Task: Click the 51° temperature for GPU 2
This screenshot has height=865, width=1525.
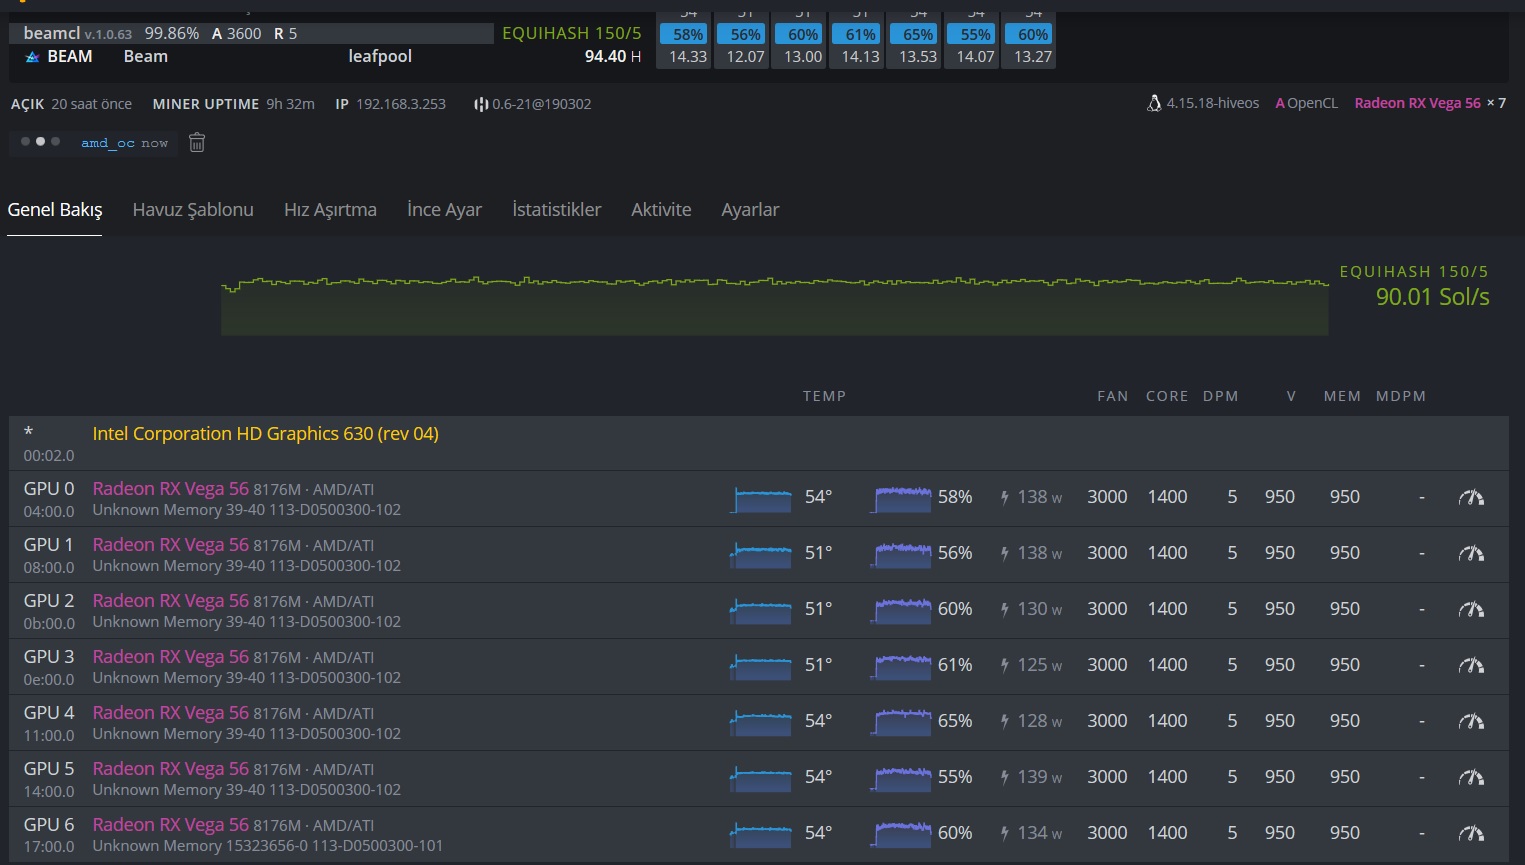Action: 818,609
